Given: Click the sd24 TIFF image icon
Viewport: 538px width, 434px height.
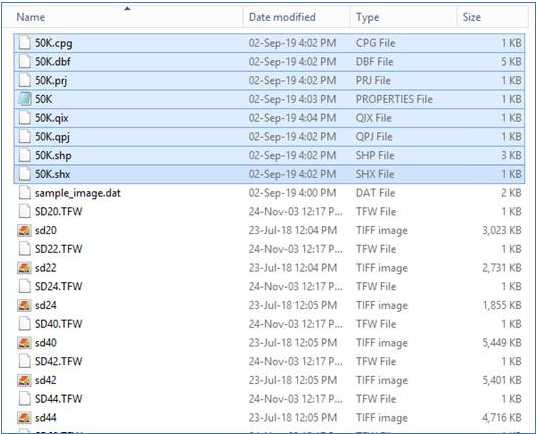Looking at the screenshot, I should point(24,305).
